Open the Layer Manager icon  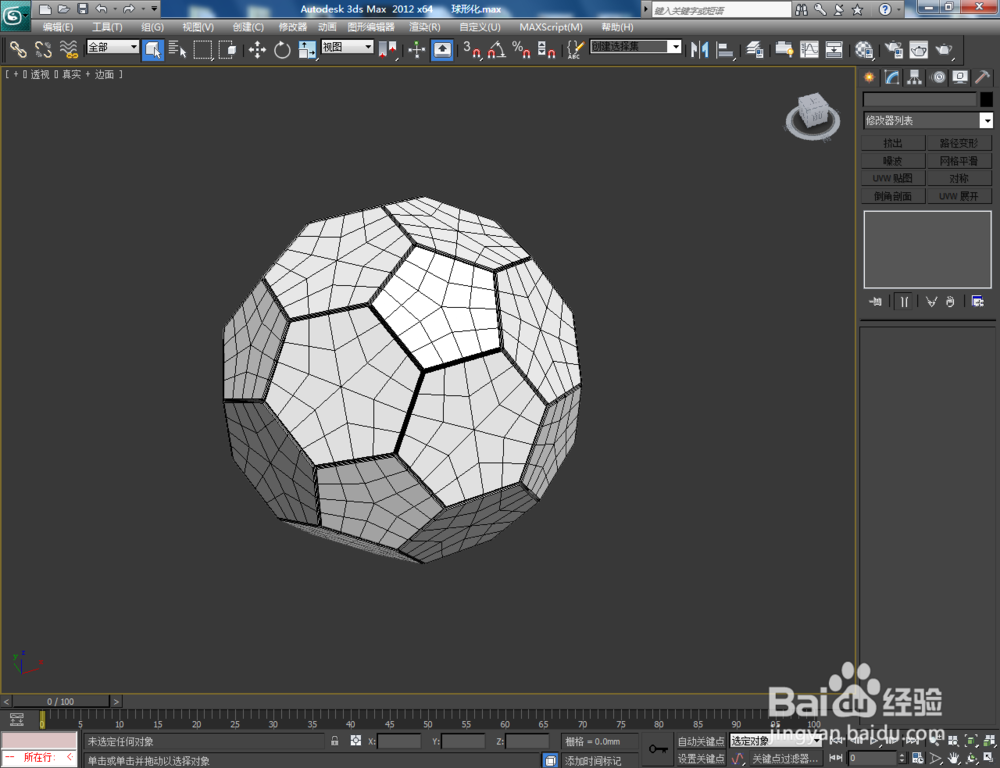(x=755, y=49)
